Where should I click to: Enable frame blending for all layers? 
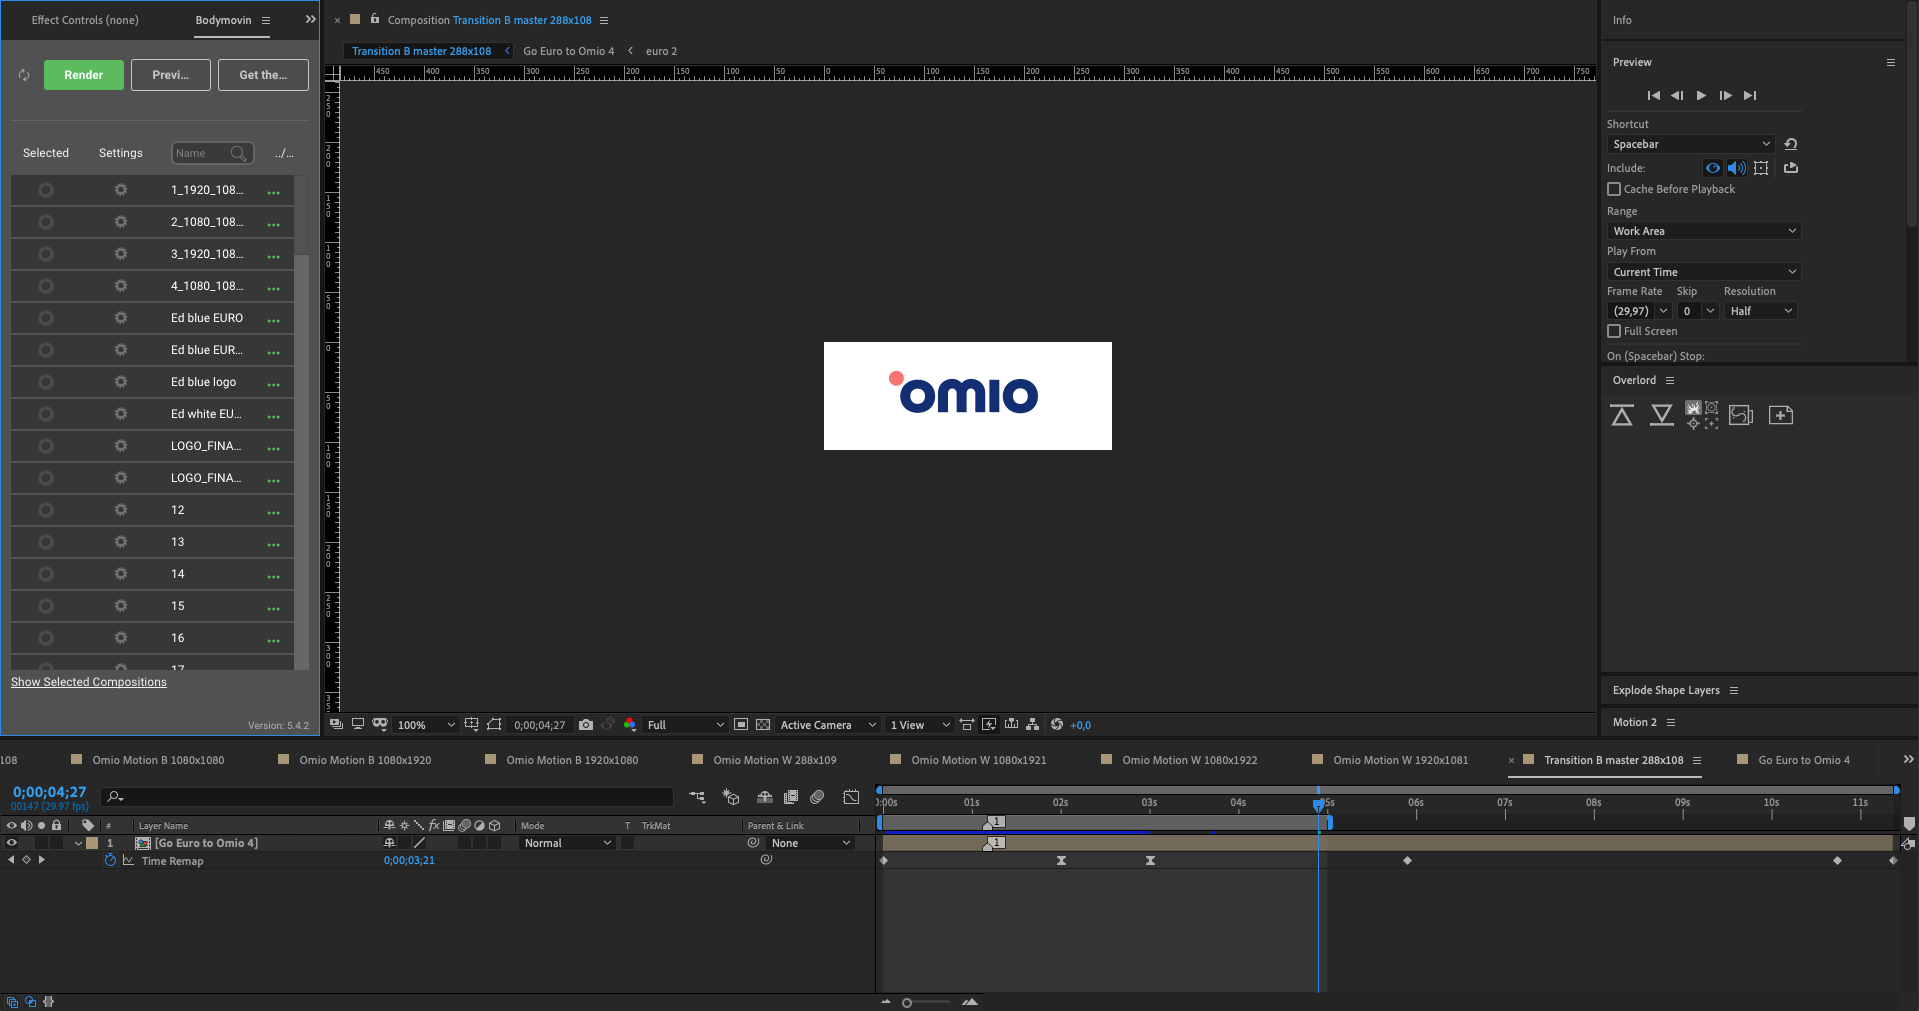tap(791, 797)
